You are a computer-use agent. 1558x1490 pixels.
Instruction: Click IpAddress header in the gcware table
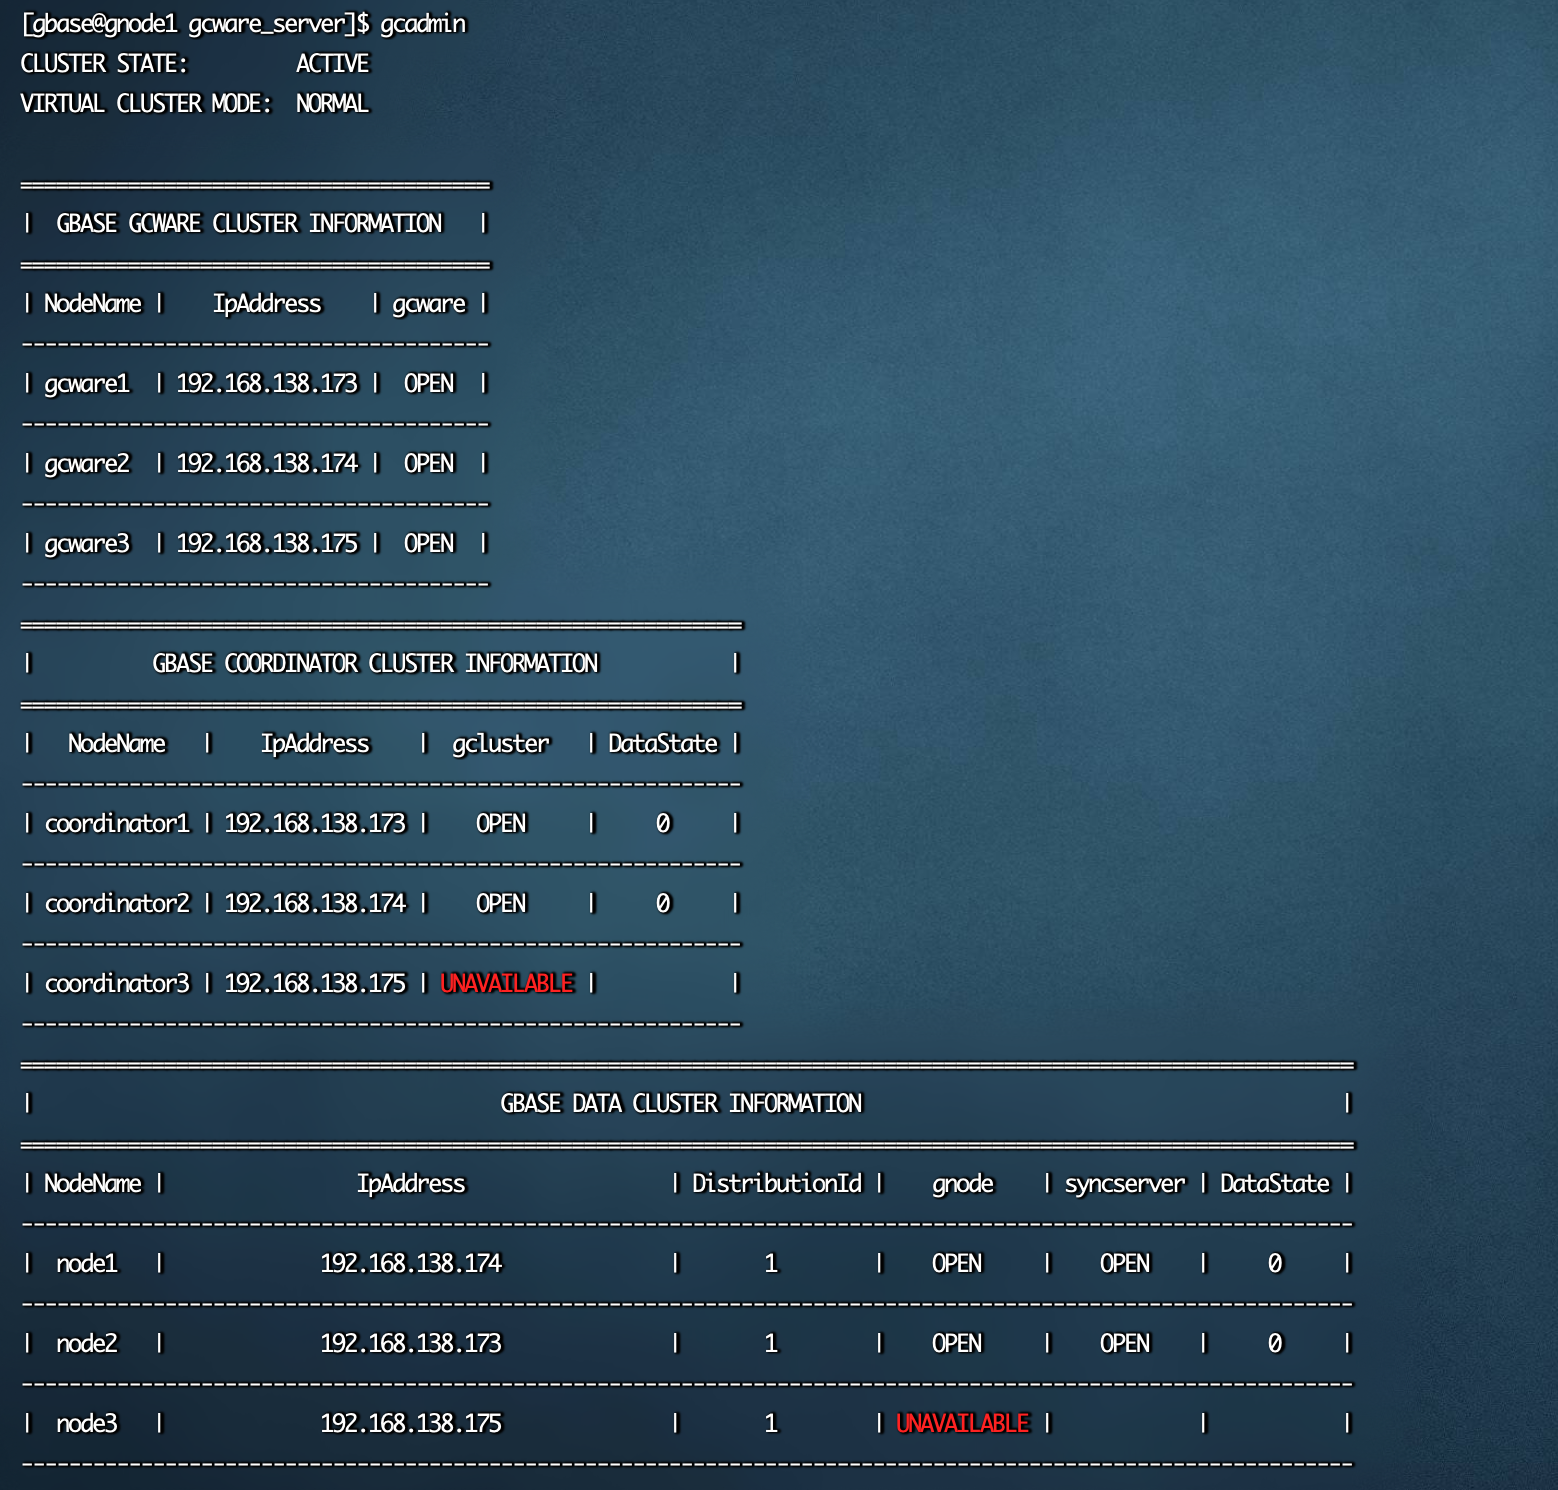coord(267,304)
